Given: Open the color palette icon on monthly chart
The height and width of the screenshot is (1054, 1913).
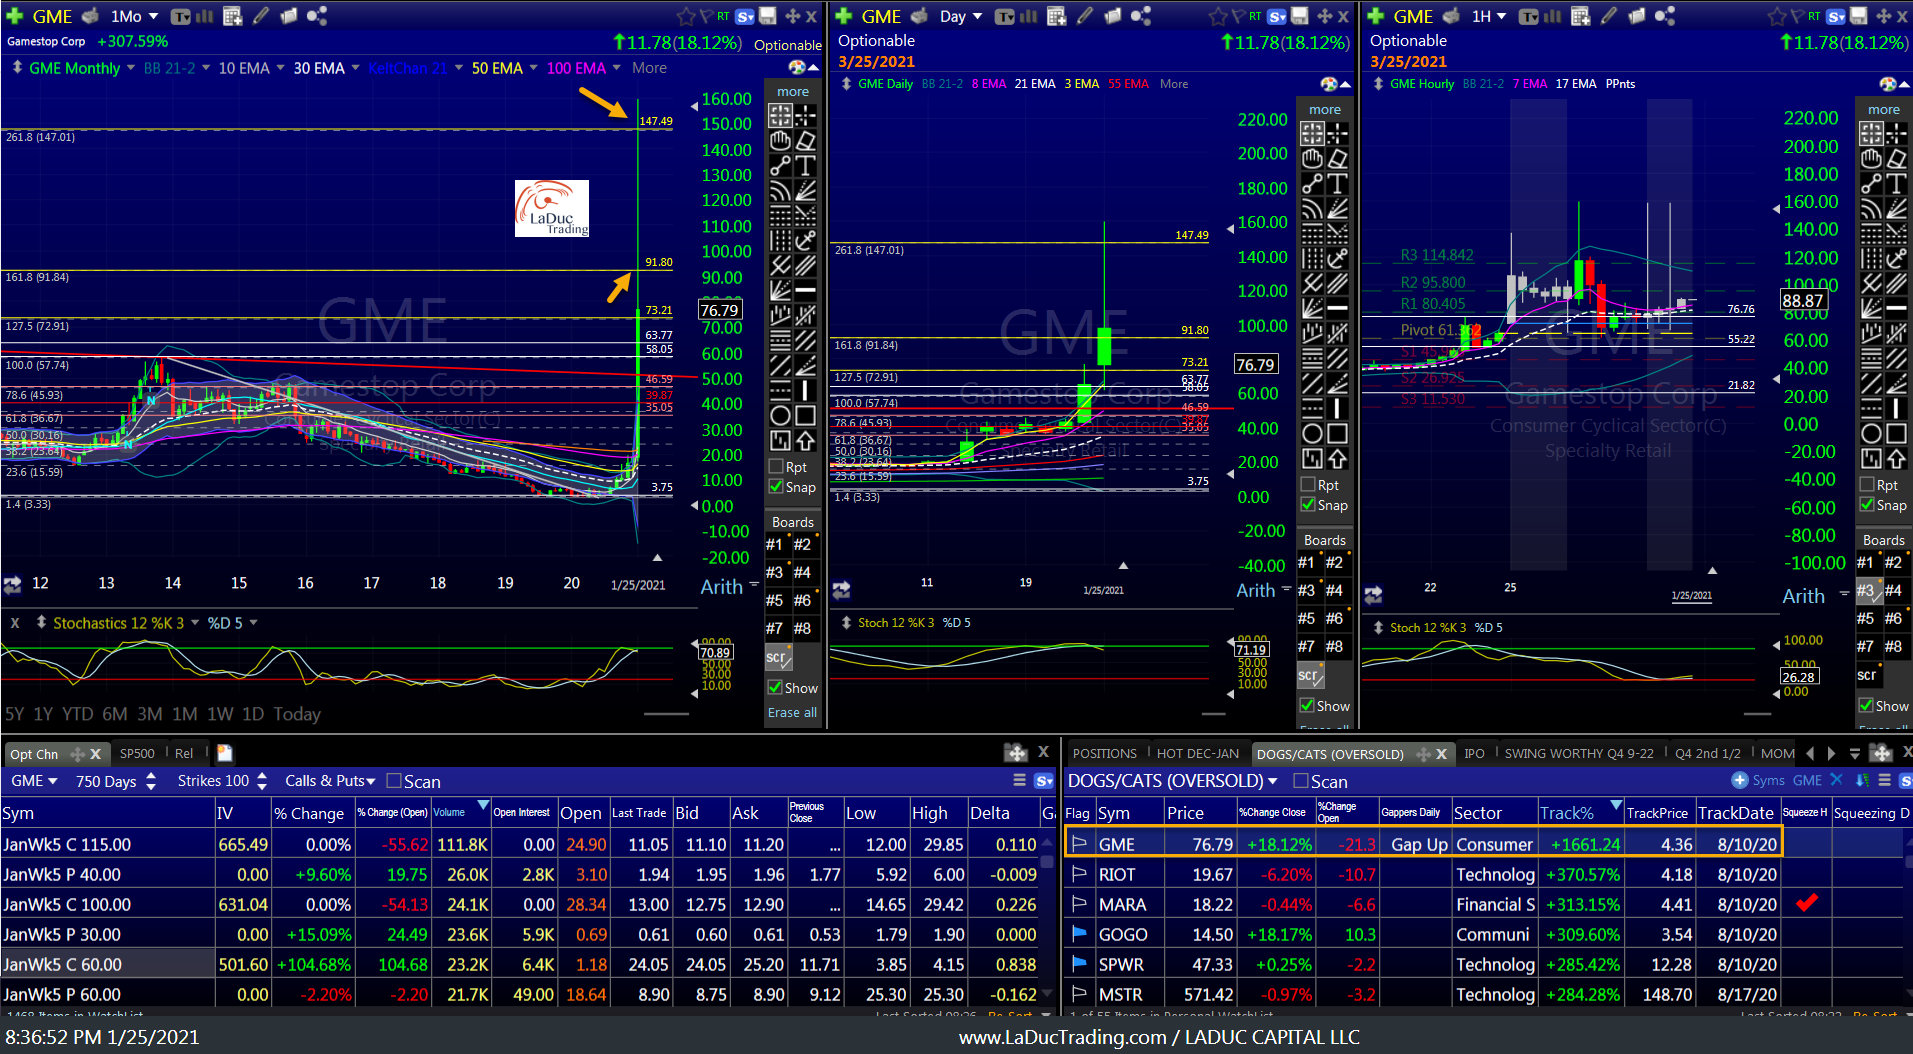Looking at the screenshot, I should [797, 67].
